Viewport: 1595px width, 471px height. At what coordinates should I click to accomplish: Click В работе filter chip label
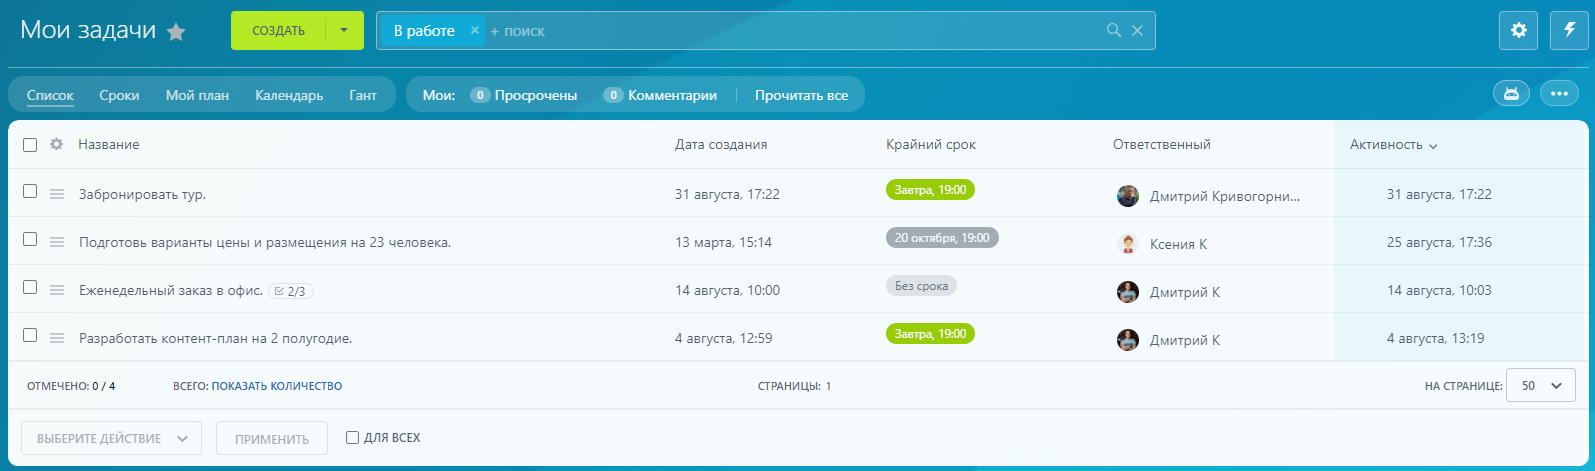pos(424,31)
